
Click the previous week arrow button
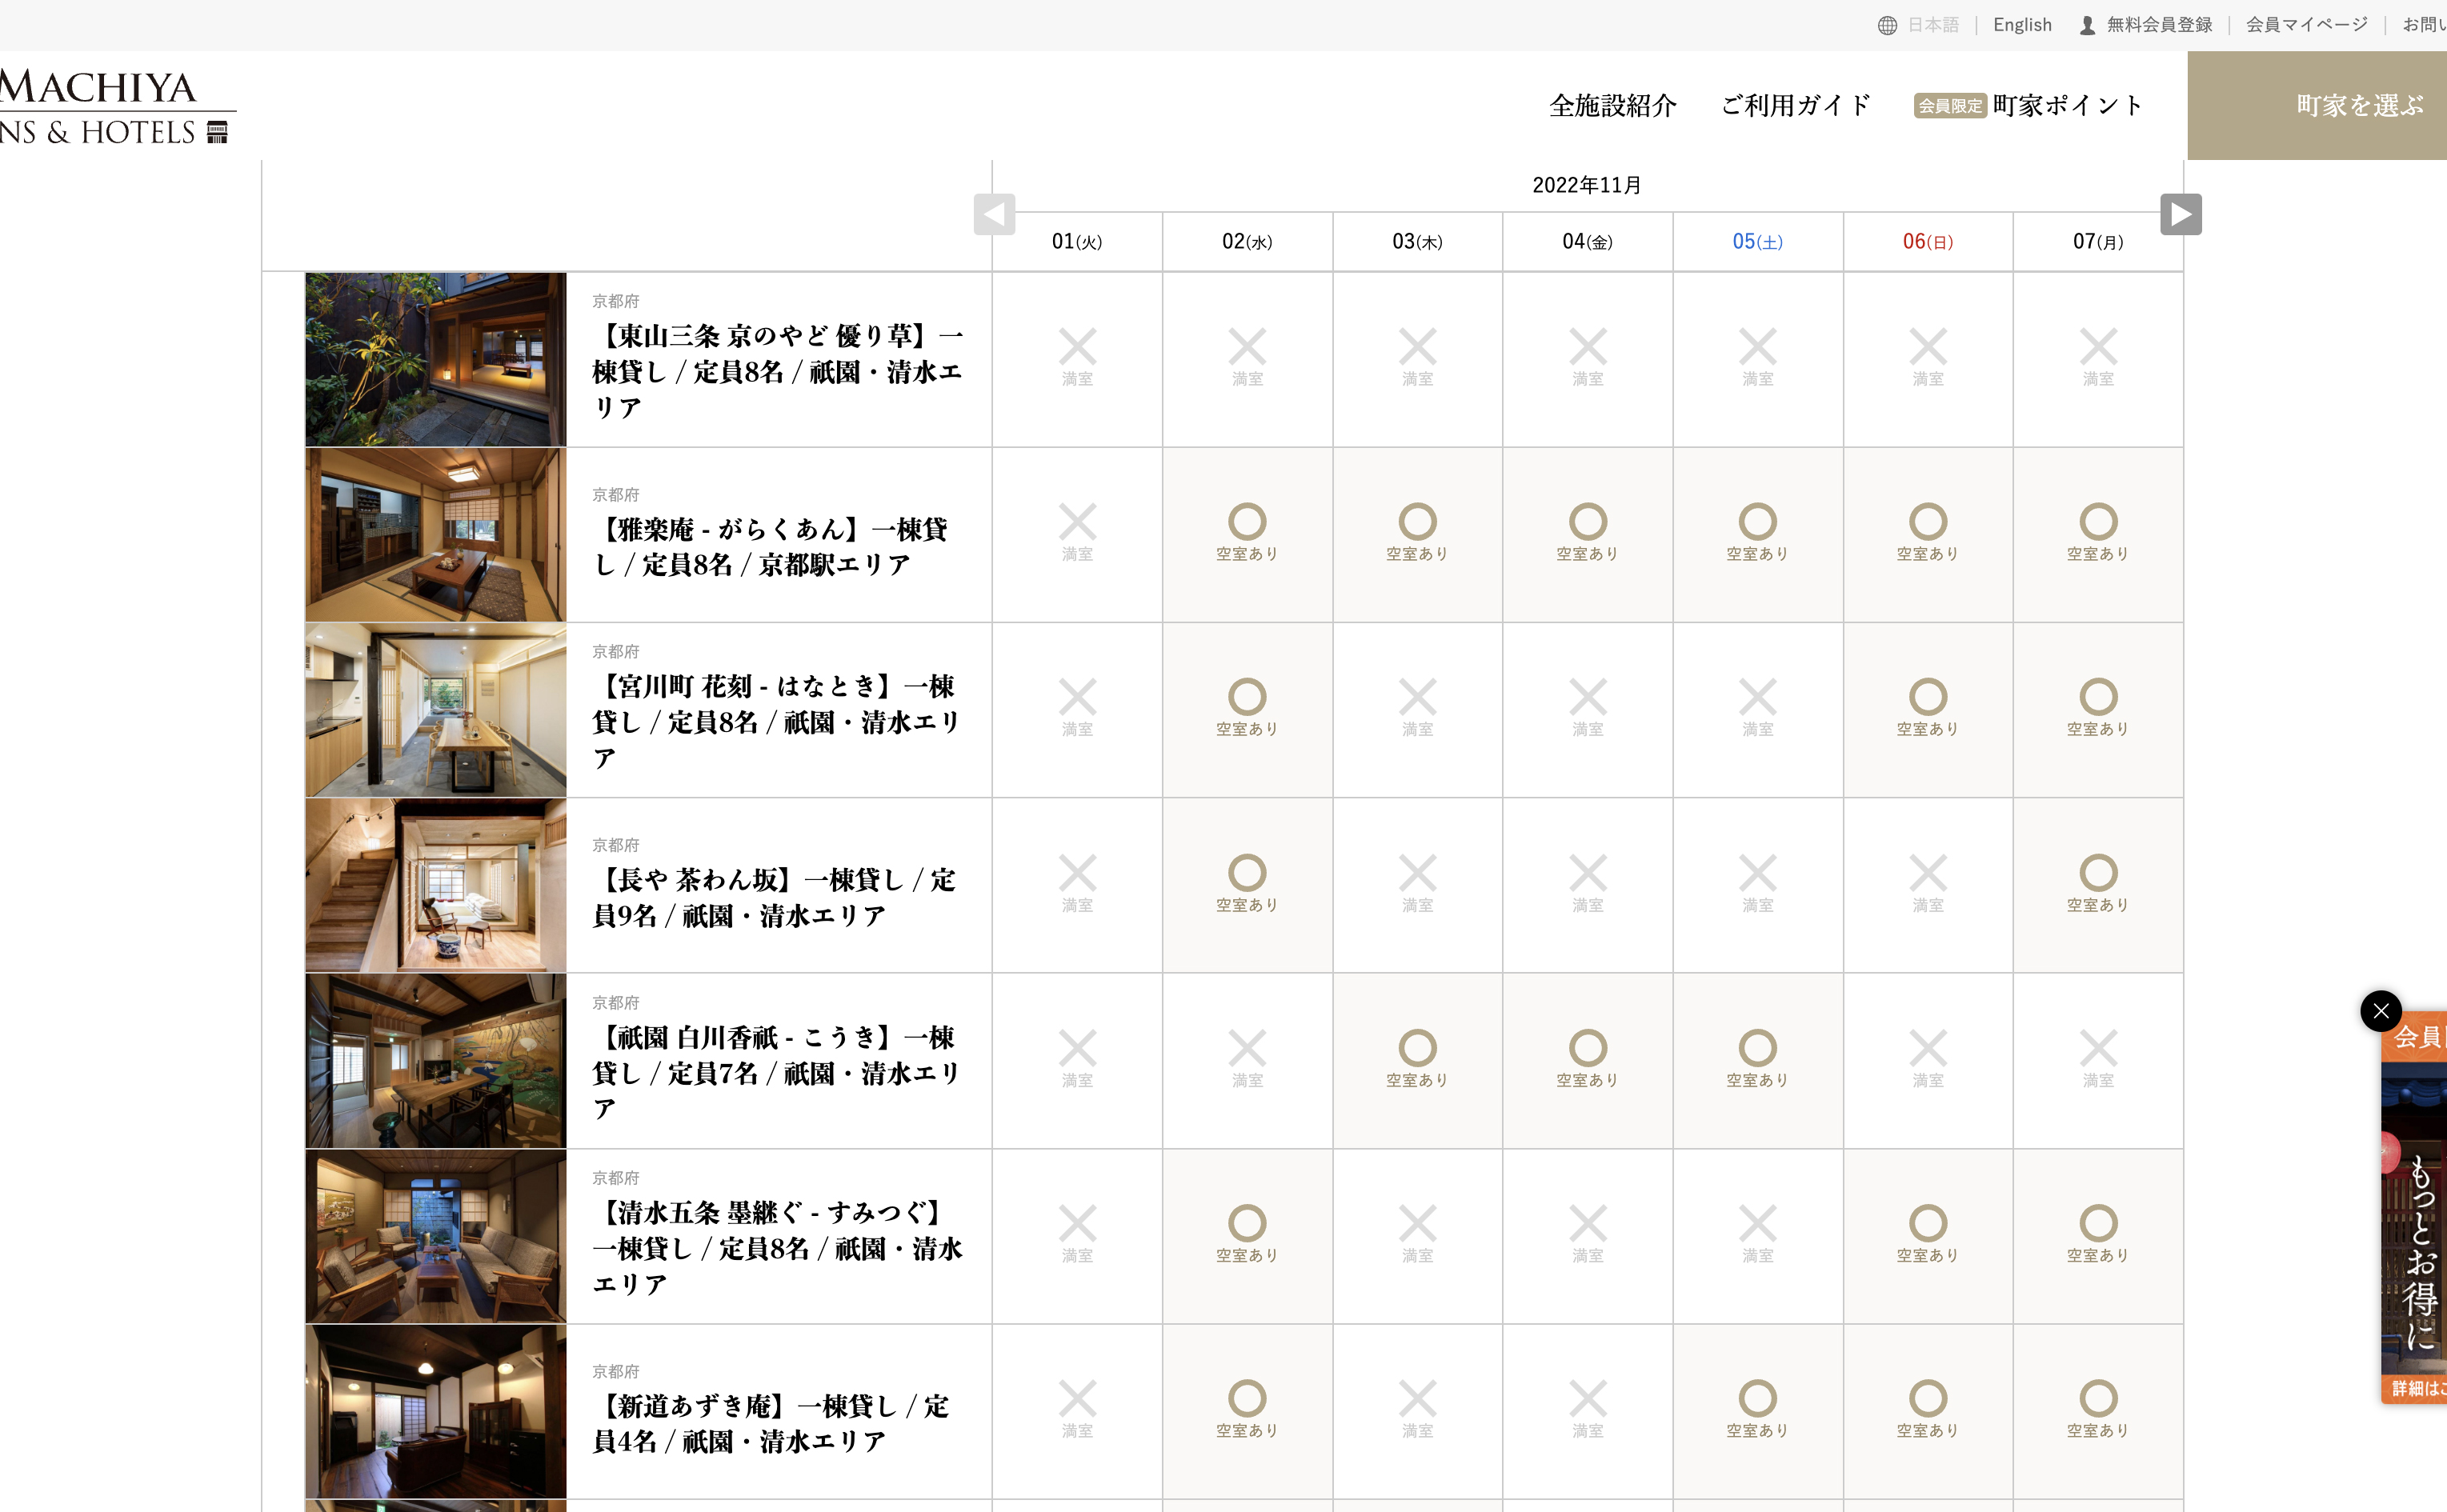point(994,214)
